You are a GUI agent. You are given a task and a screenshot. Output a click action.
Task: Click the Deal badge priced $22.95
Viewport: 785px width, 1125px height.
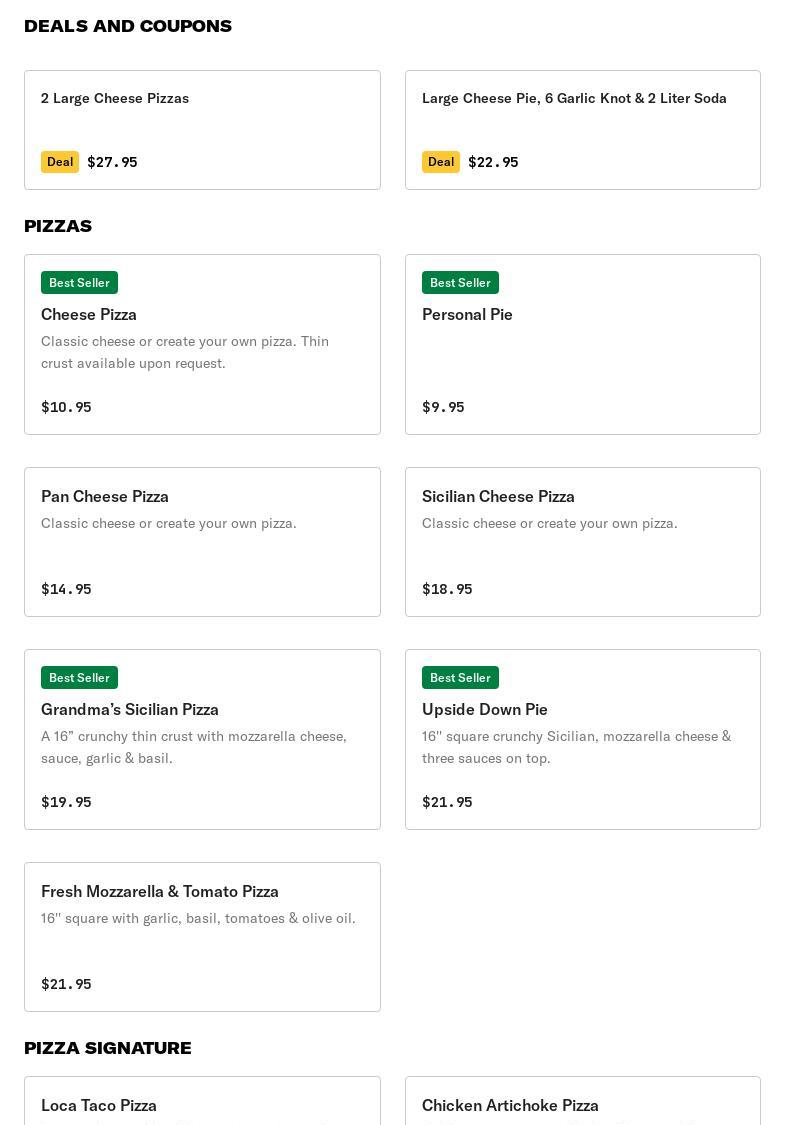pos(441,162)
